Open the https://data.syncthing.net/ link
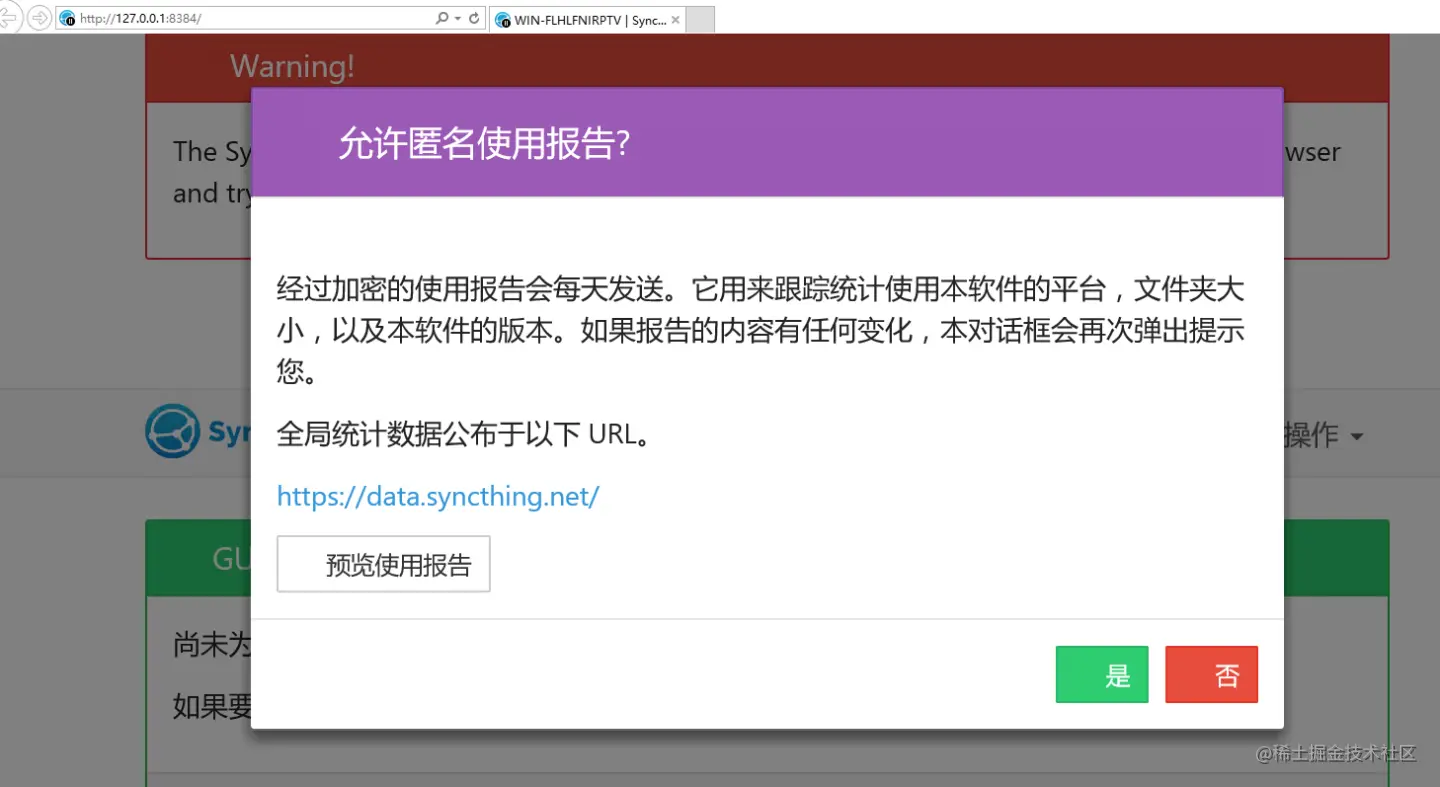 tap(438, 496)
